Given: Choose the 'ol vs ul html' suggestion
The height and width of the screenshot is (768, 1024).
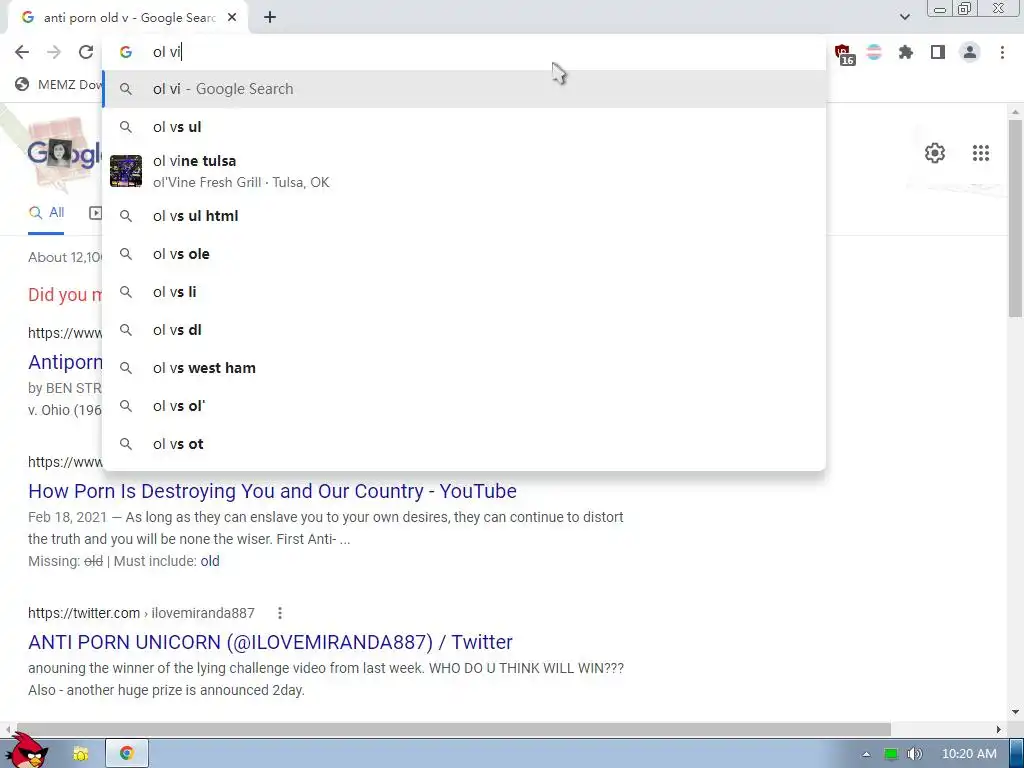Looking at the screenshot, I should coord(464,216).
